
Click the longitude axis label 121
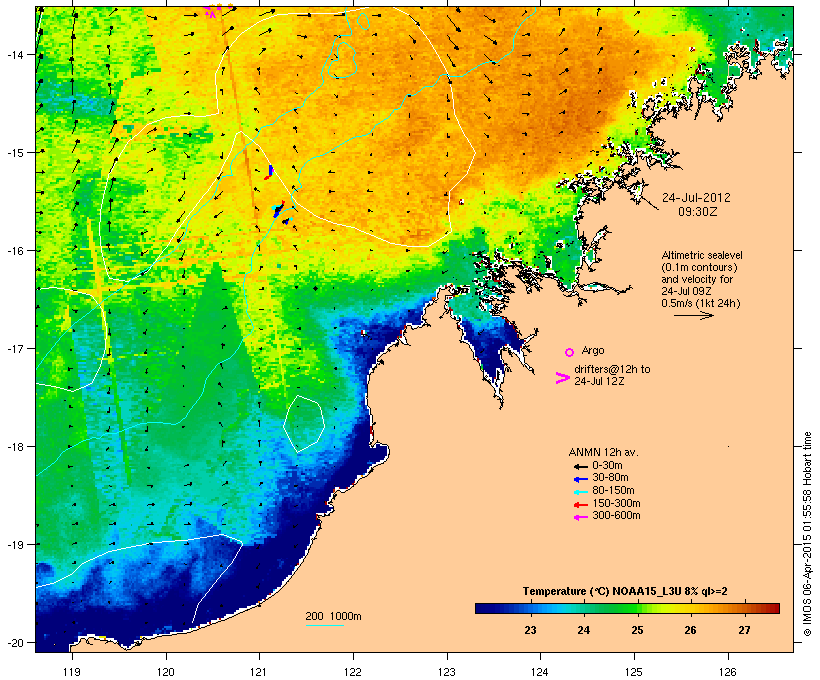[x=259, y=672]
